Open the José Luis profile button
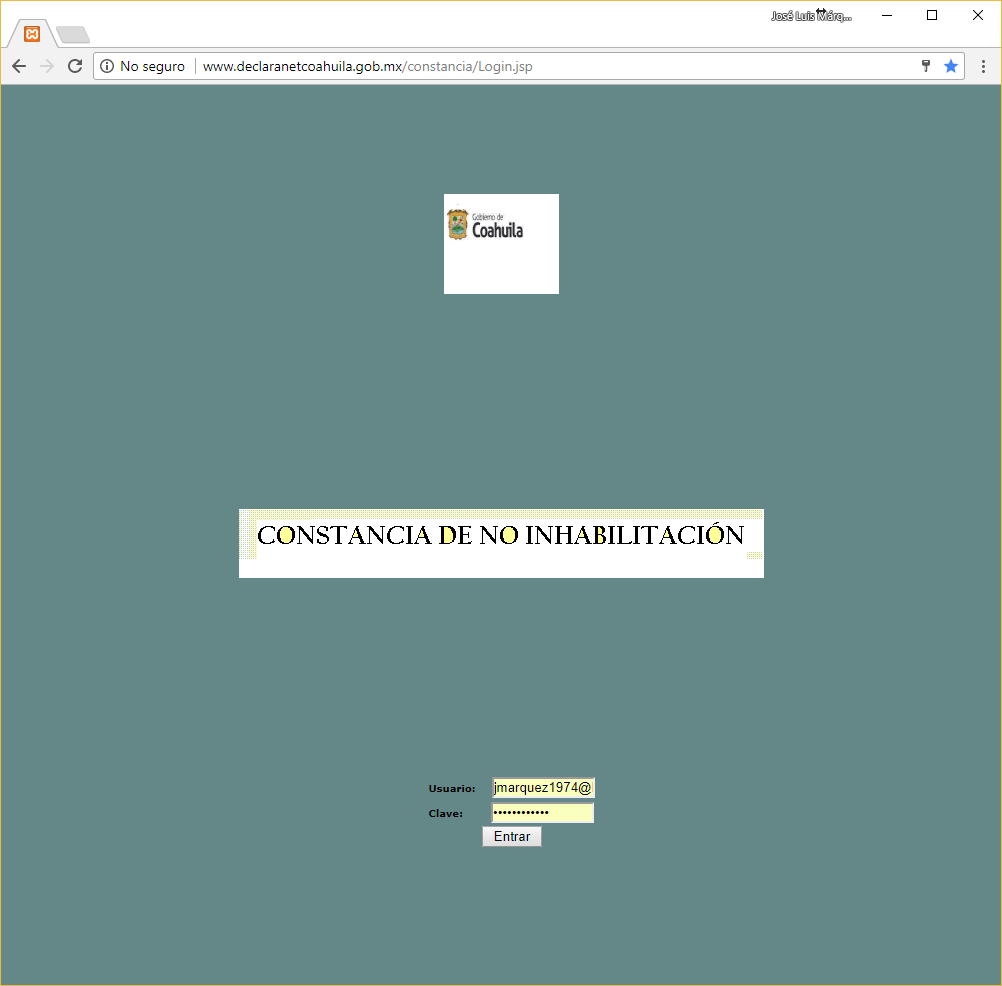The height and width of the screenshot is (986, 1002). (811, 16)
